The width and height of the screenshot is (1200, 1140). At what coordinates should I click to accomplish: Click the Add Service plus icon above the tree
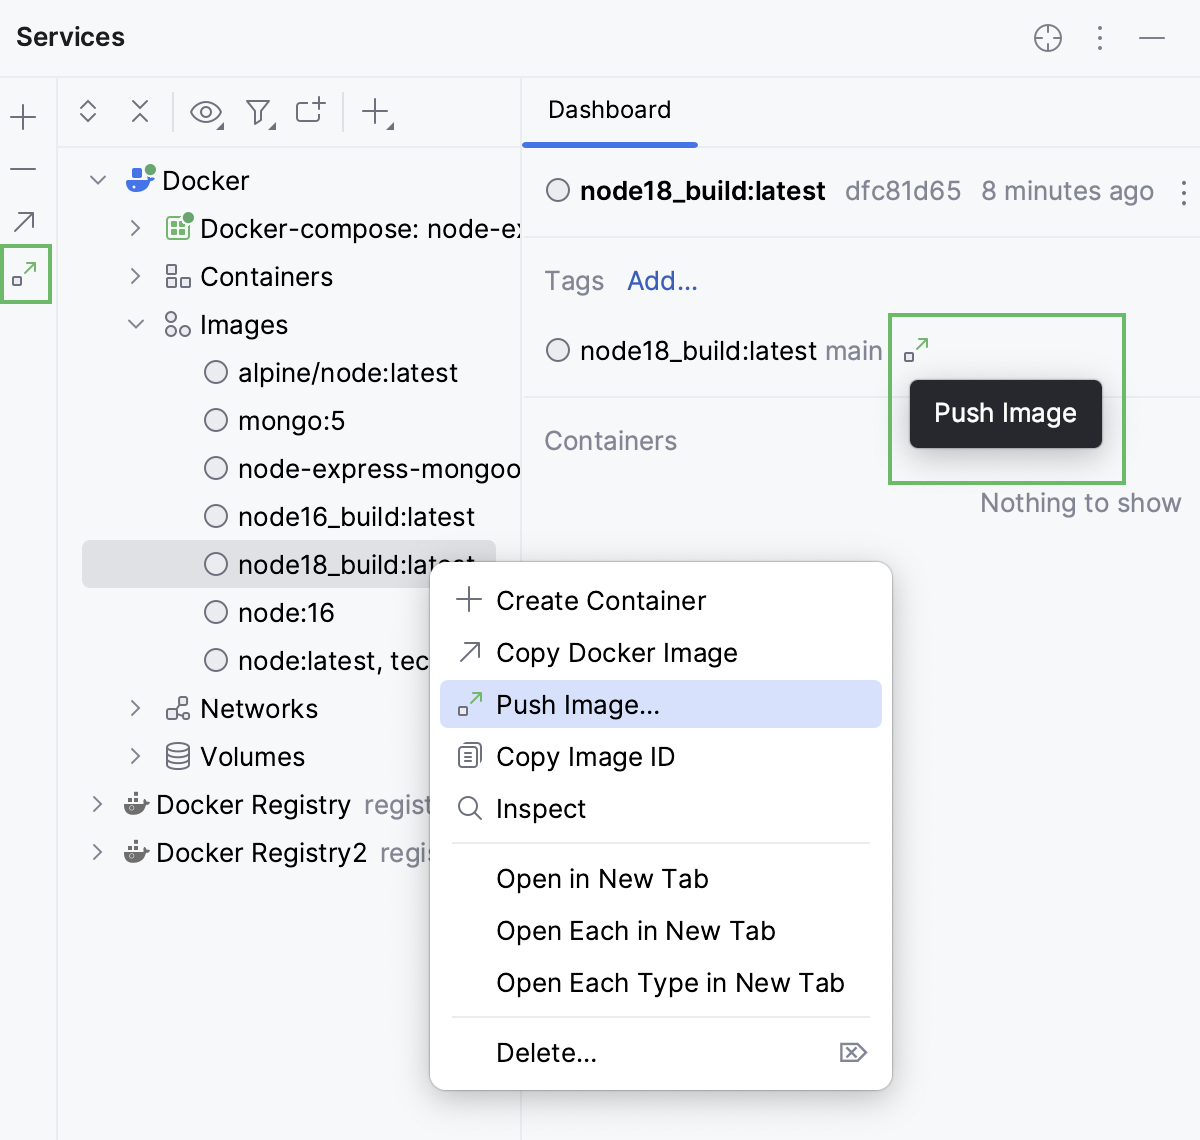tap(22, 116)
